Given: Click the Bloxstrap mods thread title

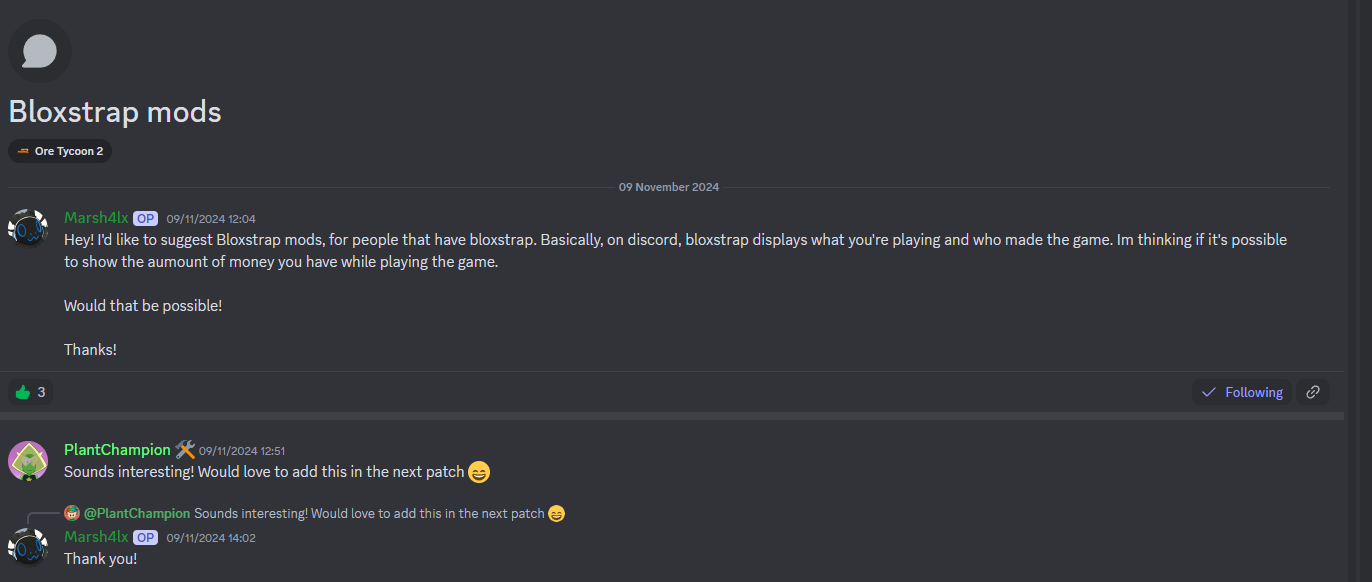Looking at the screenshot, I should pos(114,111).
